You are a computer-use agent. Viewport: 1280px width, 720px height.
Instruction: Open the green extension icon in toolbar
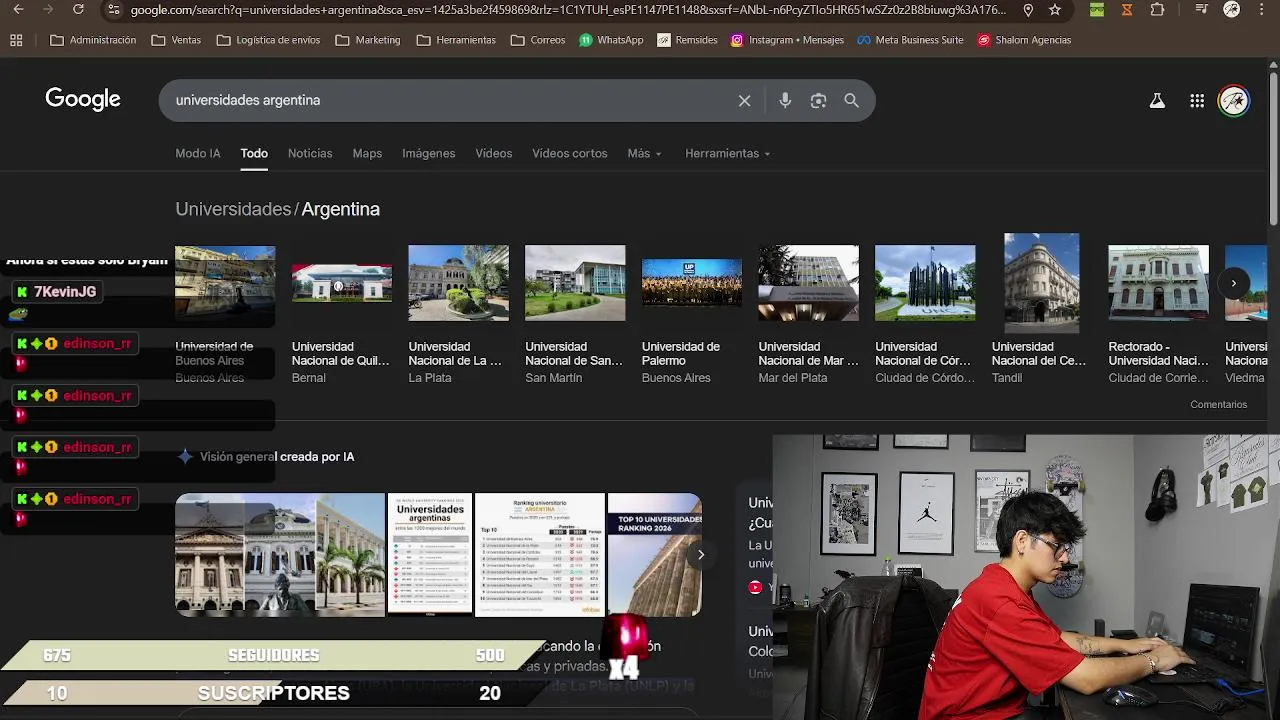click(x=1097, y=10)
